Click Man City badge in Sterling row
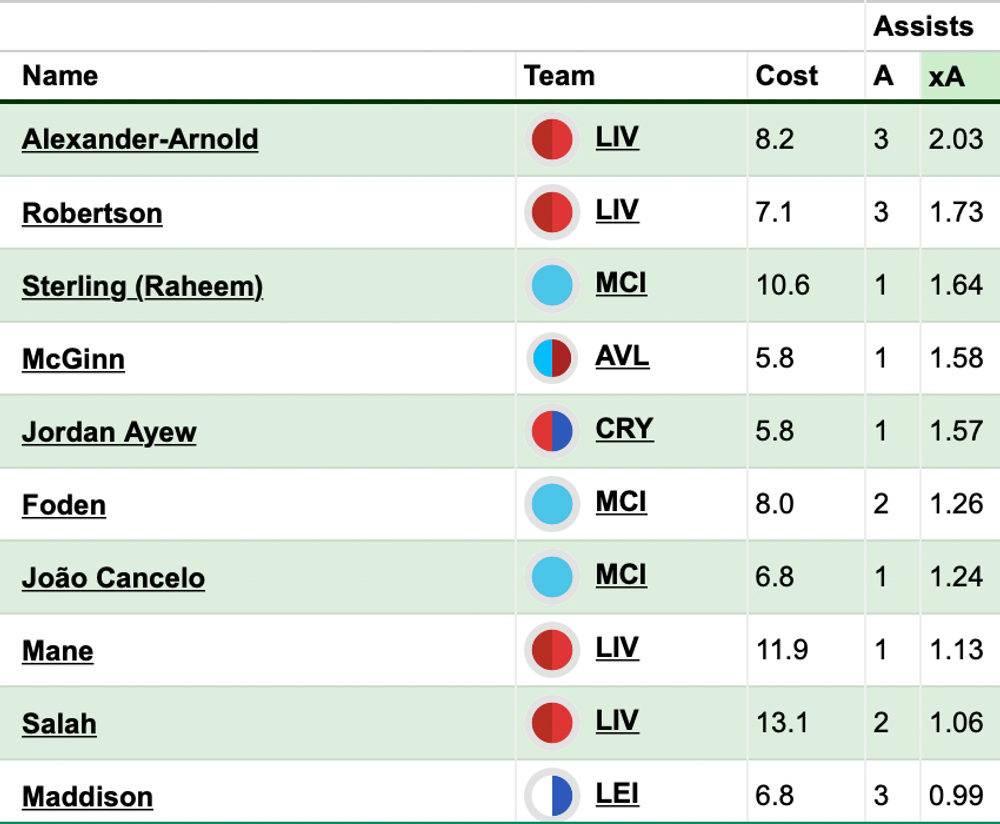This screenshot has height=824, width=1000. [x=552, y=285]
